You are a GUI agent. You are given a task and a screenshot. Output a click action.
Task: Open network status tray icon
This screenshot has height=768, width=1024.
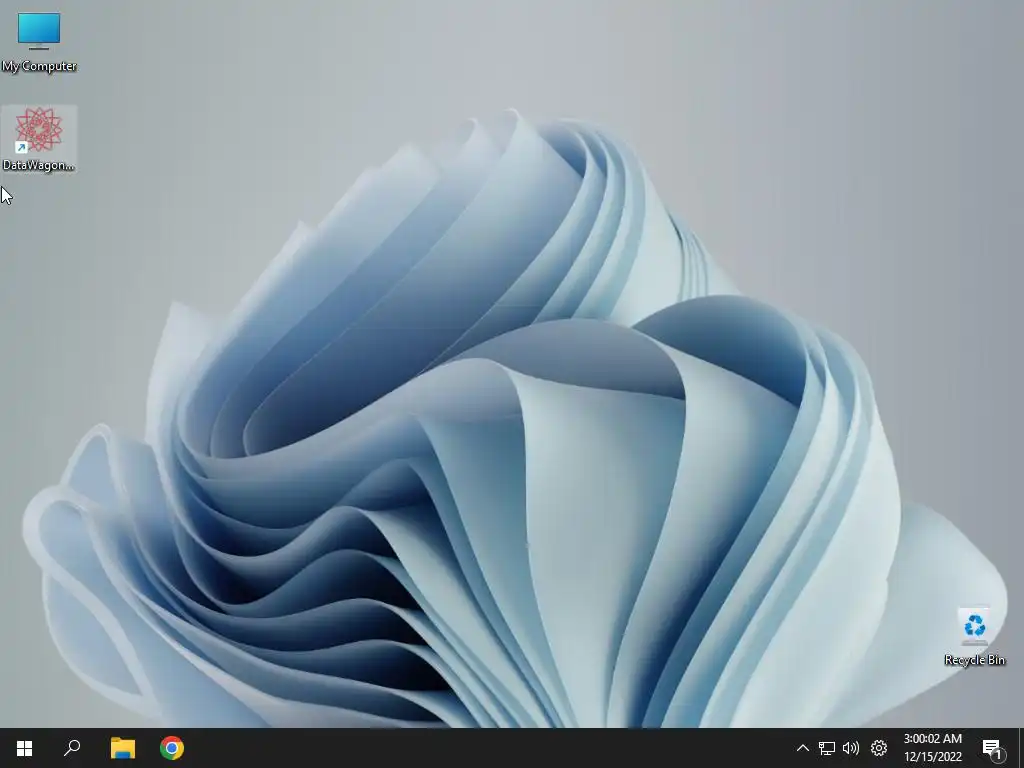(827, 748)
